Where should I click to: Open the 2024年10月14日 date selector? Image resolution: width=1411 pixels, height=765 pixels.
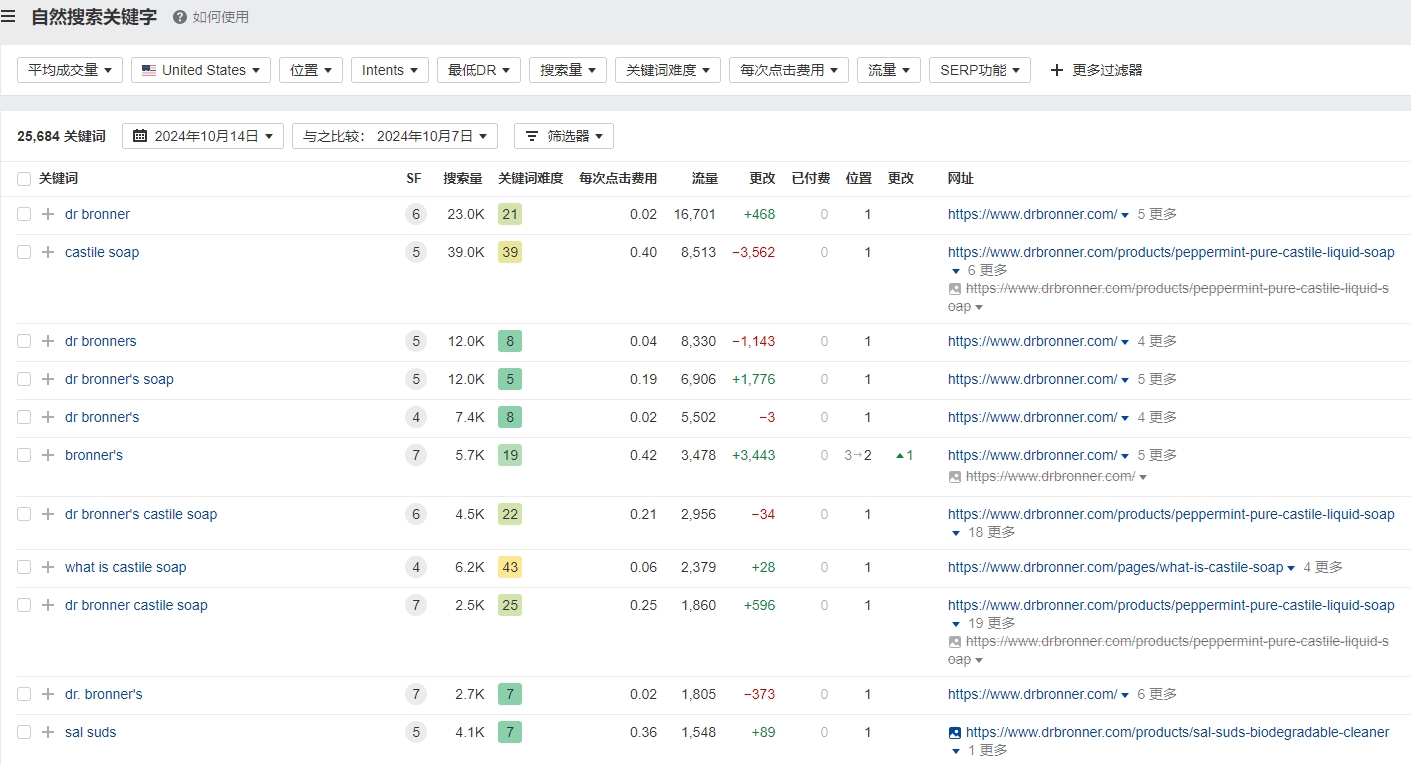(203, 136)
